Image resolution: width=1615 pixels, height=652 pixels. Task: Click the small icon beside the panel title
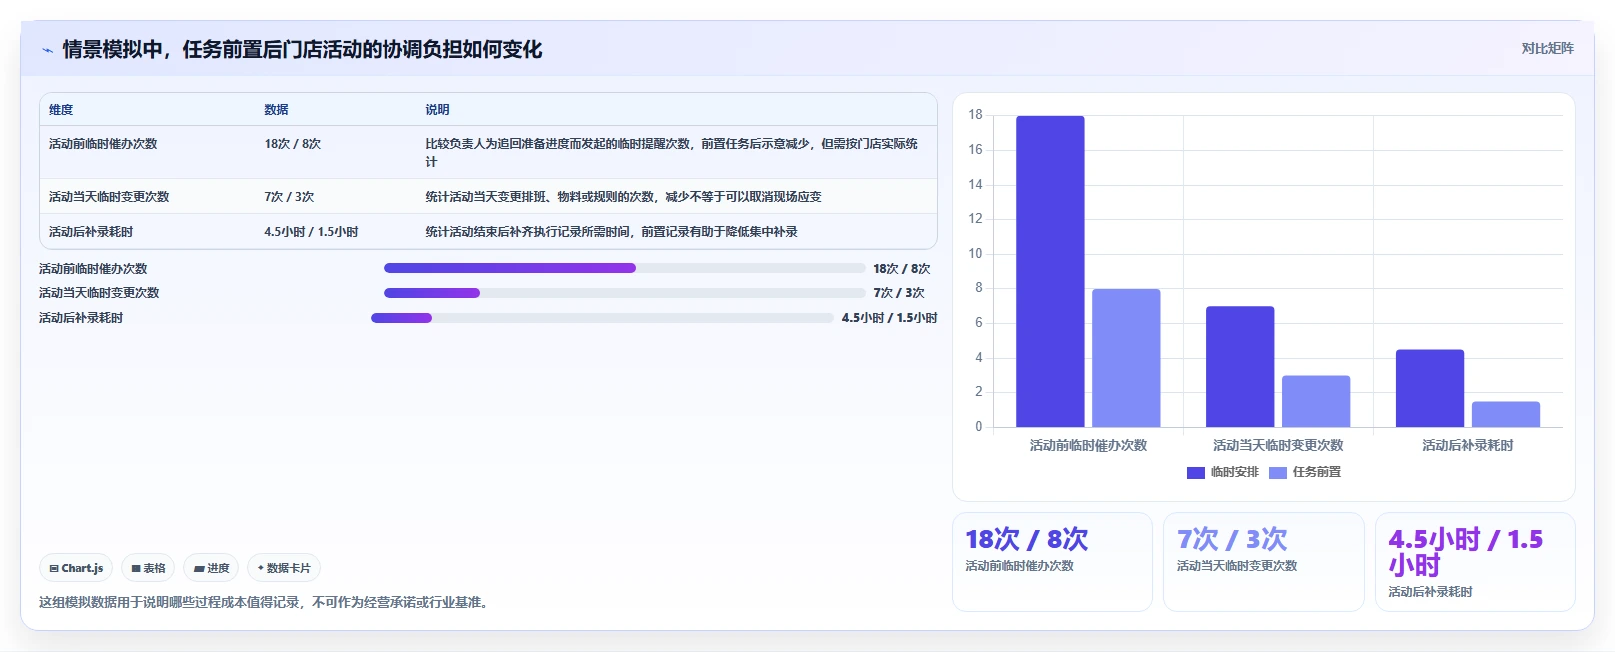[47, 50]
